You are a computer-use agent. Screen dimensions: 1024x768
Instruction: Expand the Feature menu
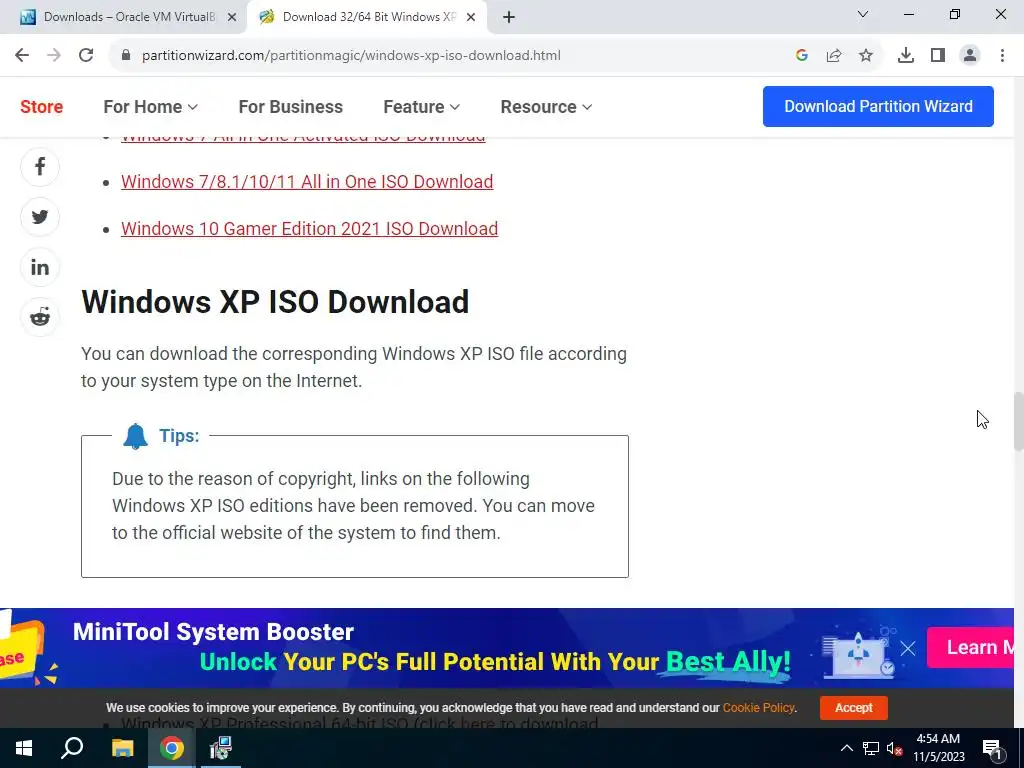pos(421,106)
